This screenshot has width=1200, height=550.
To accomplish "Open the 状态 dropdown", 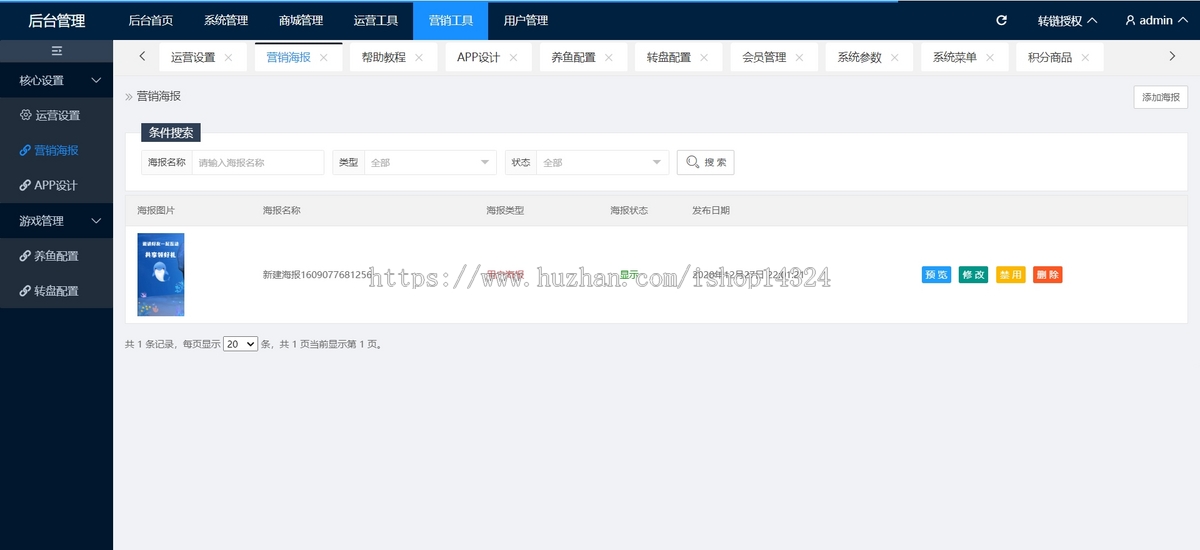I will click(x=602, y=162).
